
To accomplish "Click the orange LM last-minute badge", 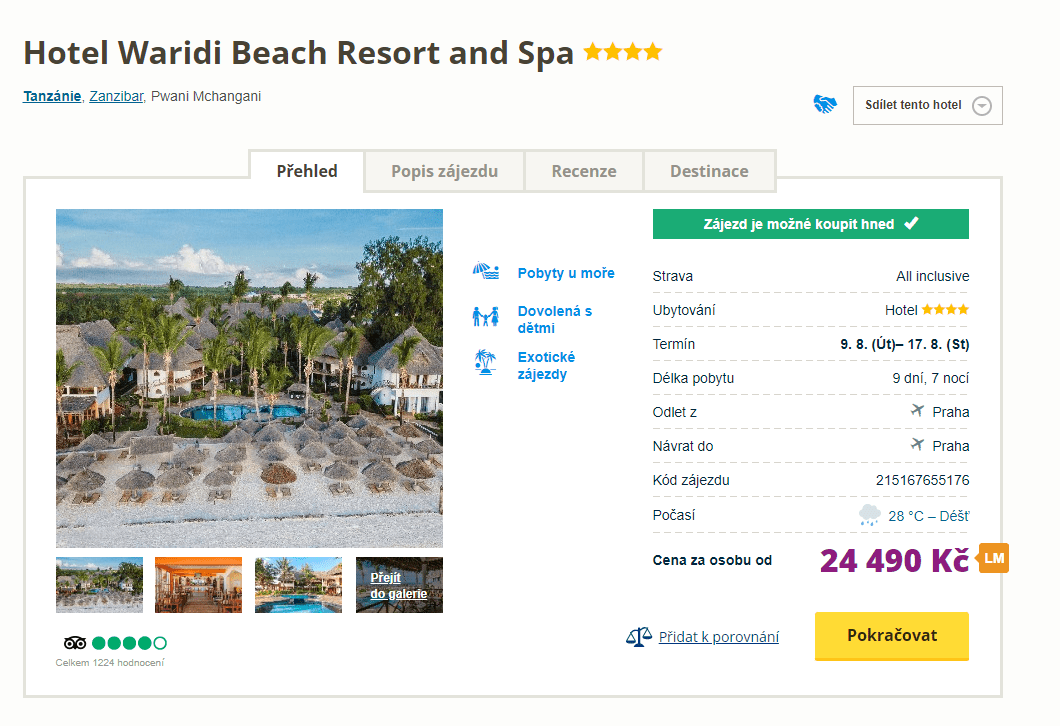I will pyautogui.click(x=994, y=558).
